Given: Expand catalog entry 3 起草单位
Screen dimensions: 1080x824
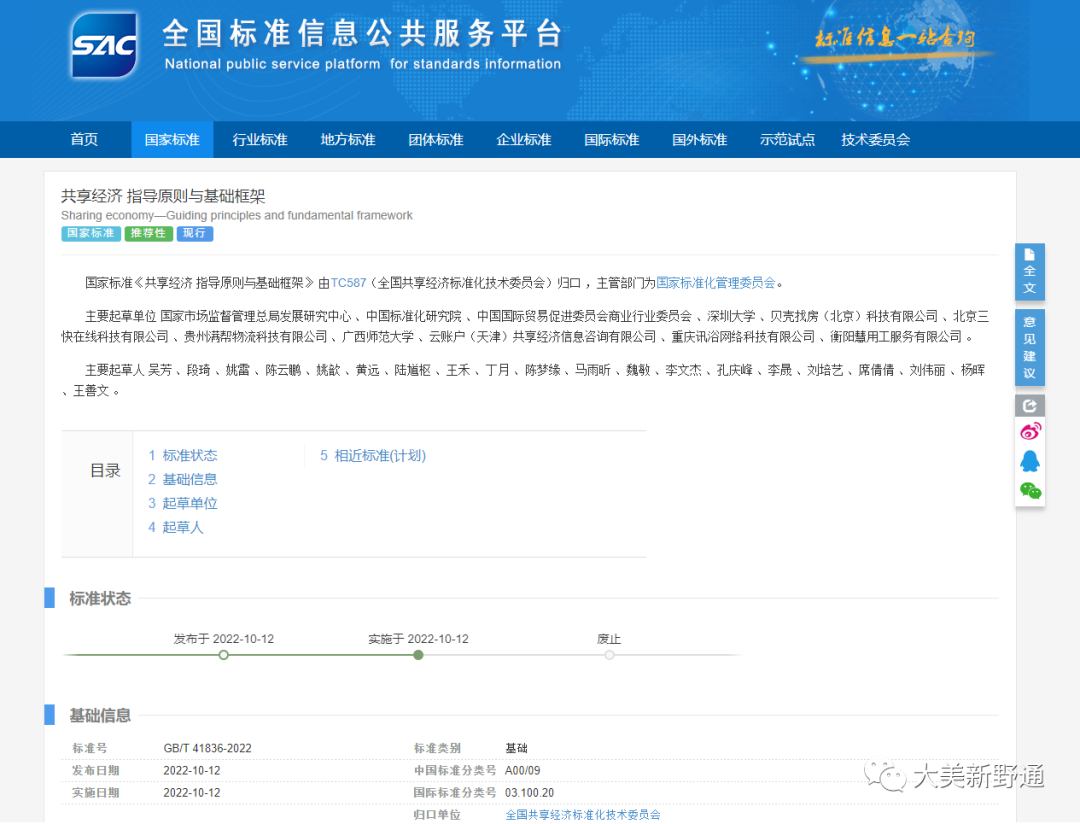Looking at the screenshot, I should coord(190,503).
